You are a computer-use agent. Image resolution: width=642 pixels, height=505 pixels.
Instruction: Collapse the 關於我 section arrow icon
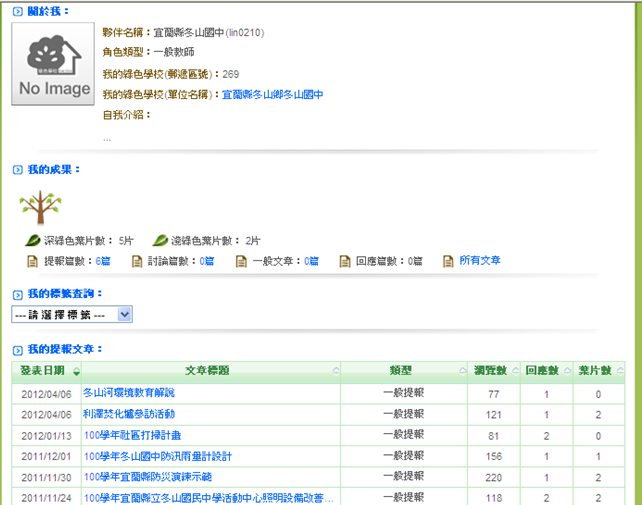pos(17,13)
